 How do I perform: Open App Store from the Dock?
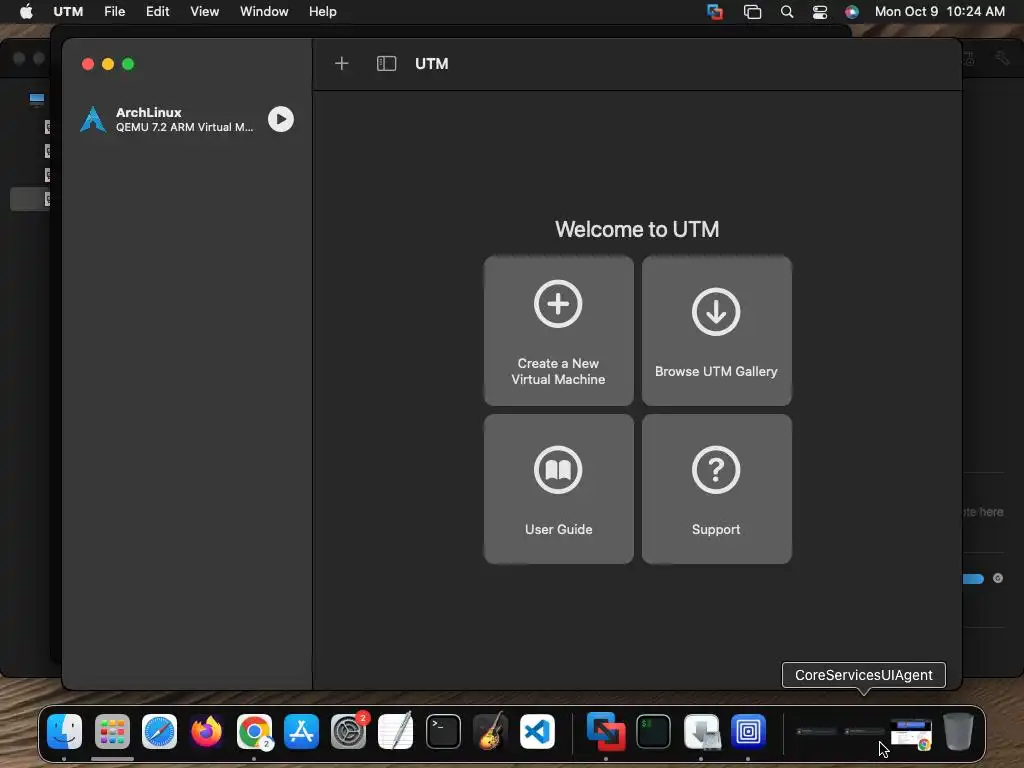pos(301,731)
